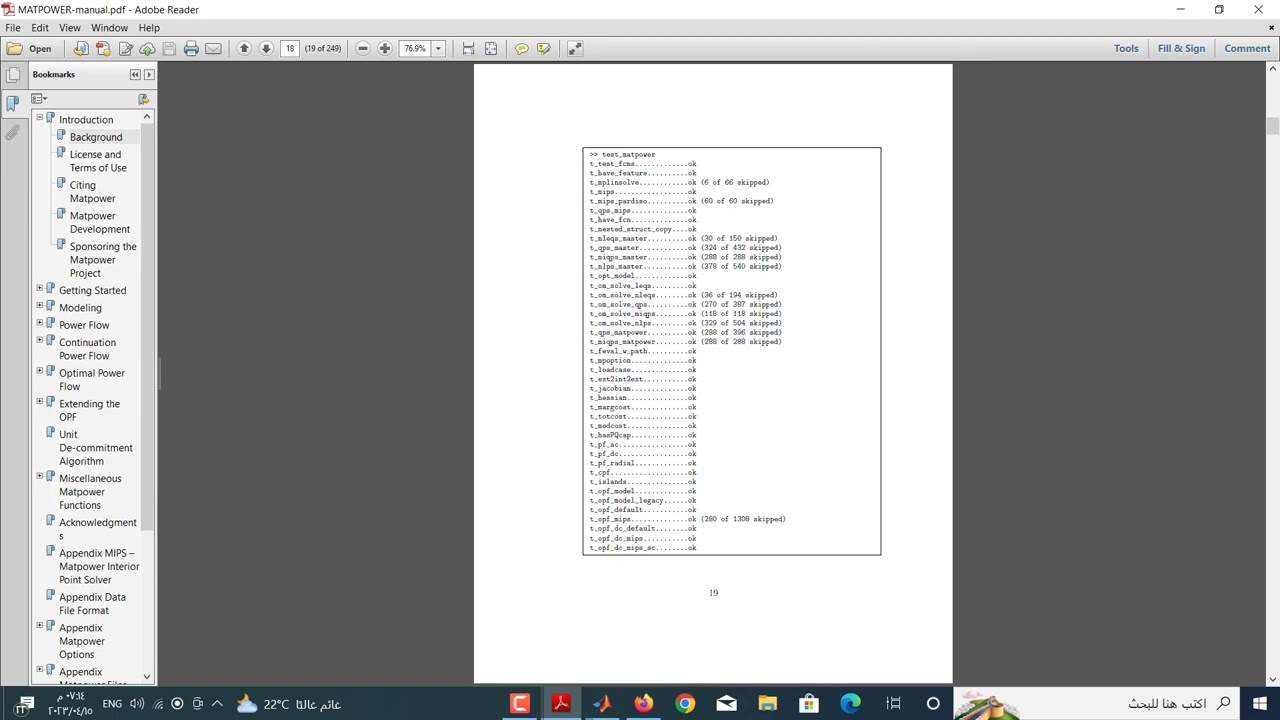Screen dimensions: 1280x720
Task: Open the Edit menu
Action: 40,28
